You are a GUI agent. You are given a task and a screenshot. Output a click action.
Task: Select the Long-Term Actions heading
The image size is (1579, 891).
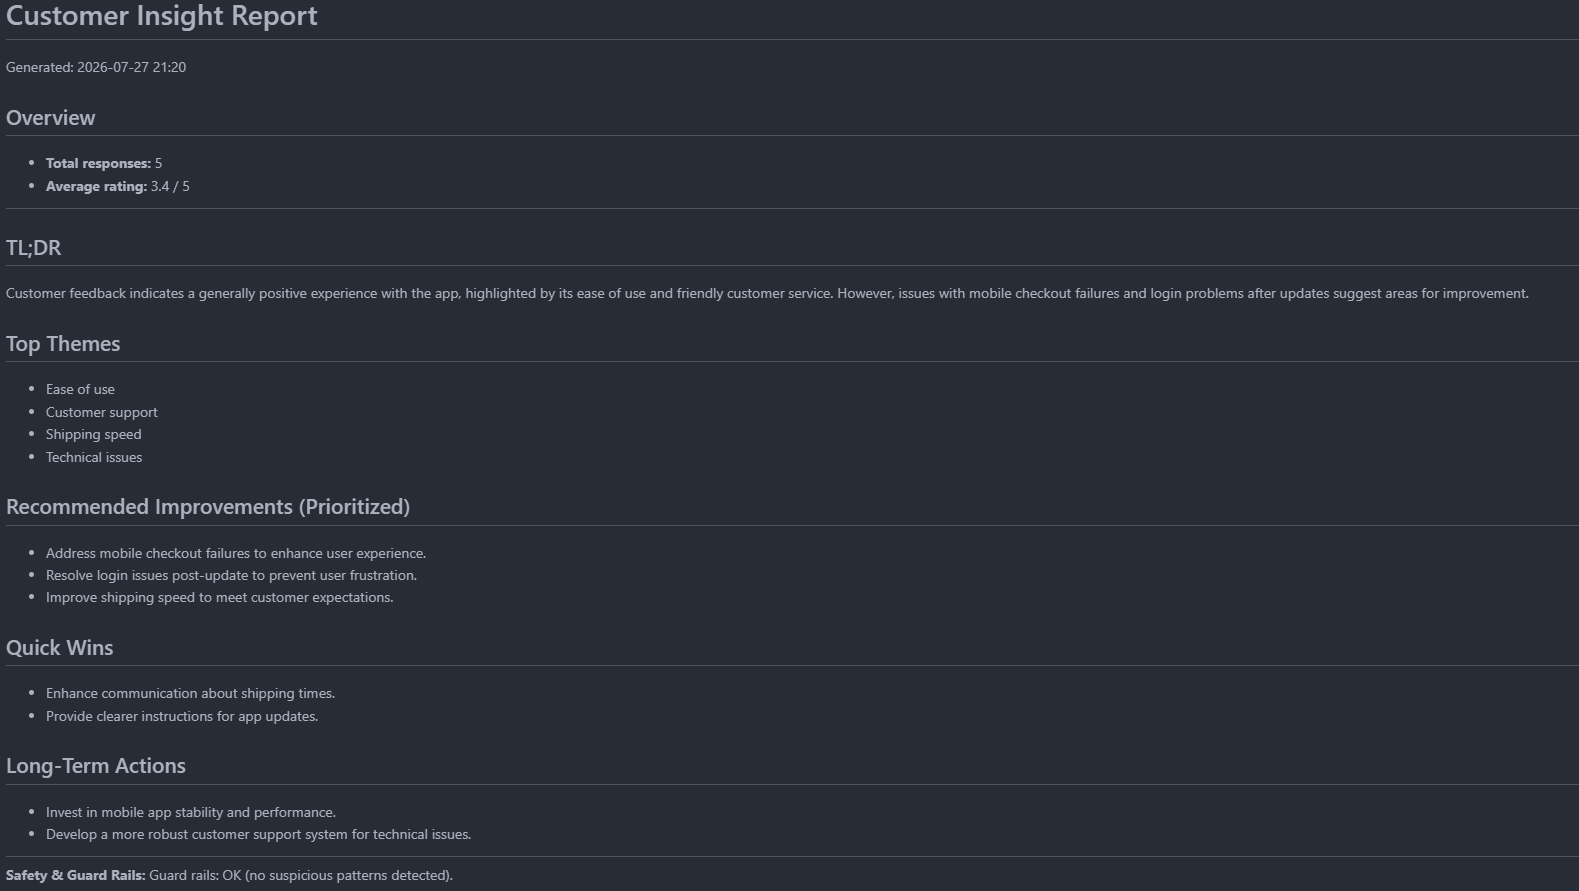(x=96, y=766)
